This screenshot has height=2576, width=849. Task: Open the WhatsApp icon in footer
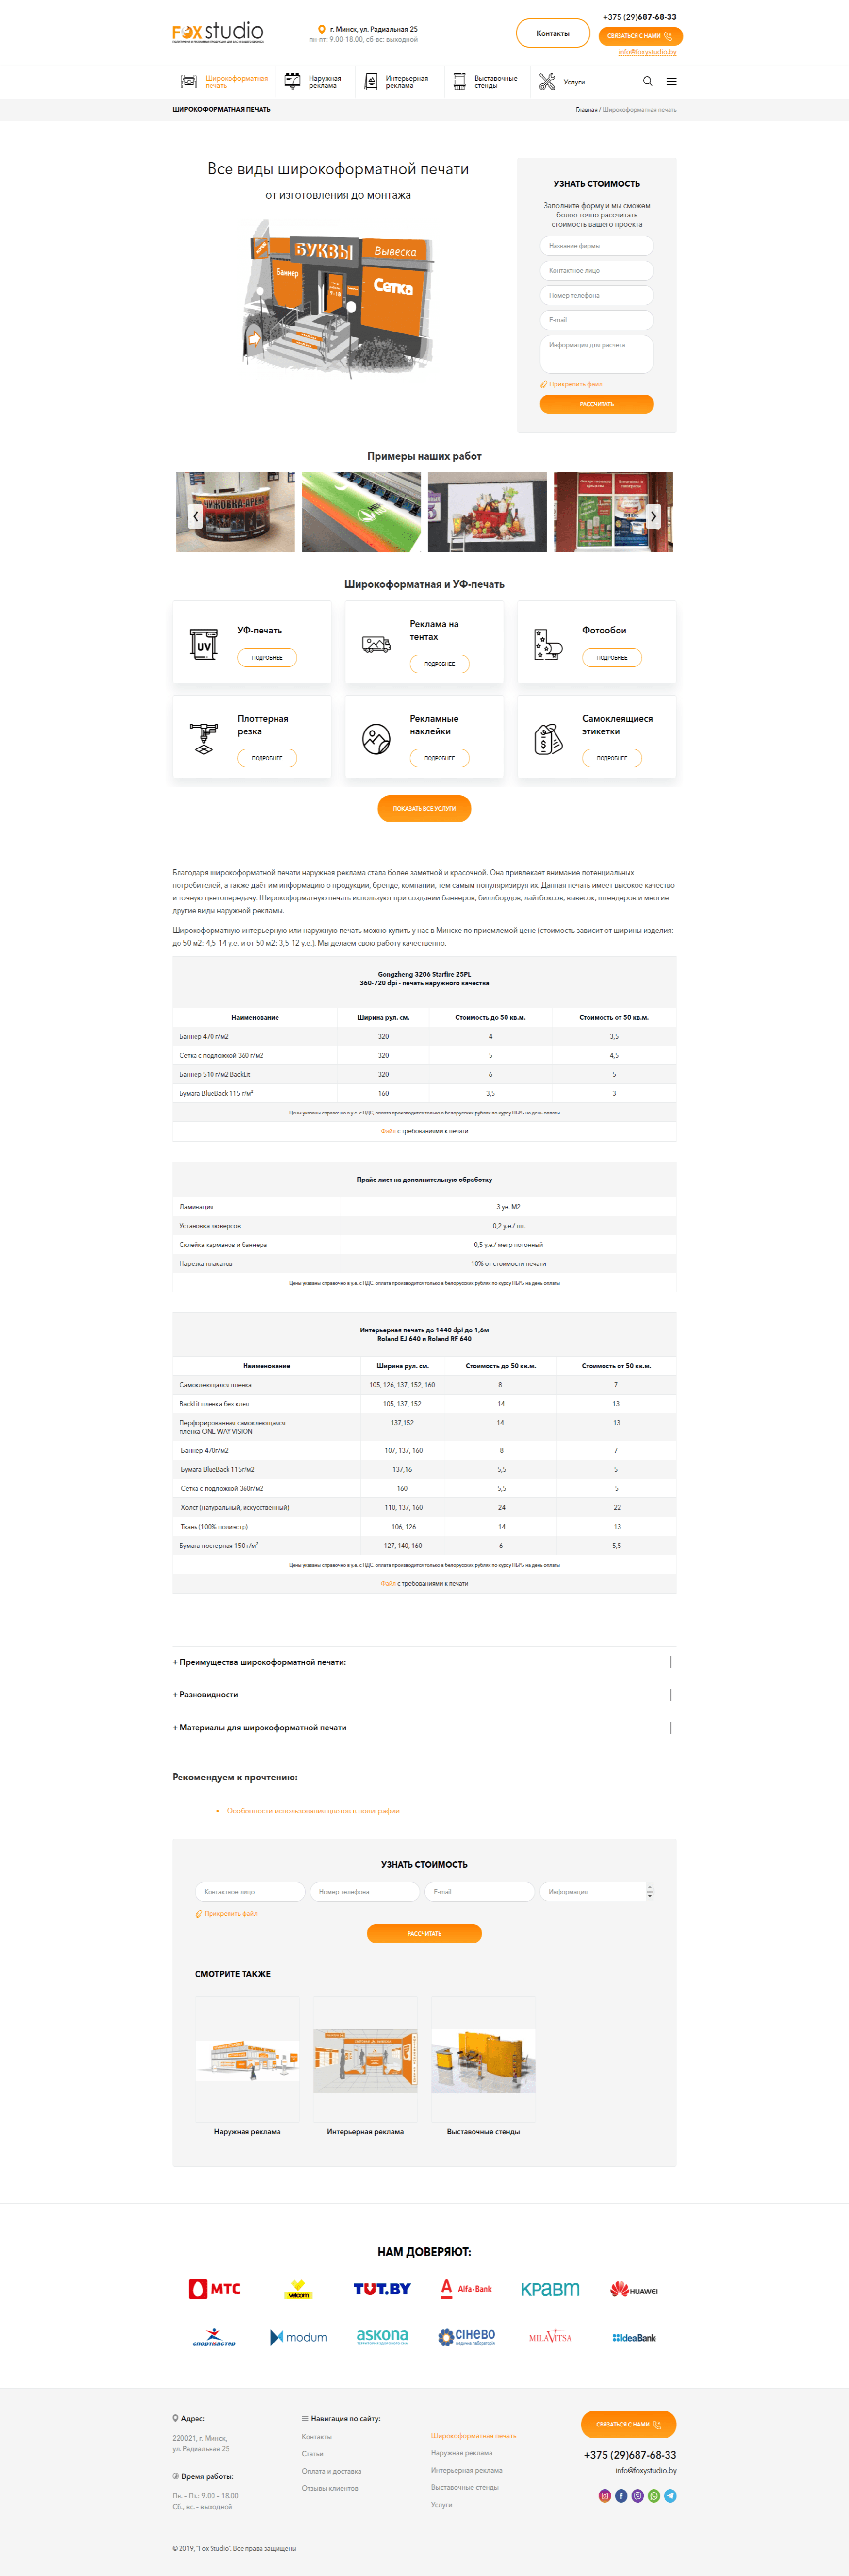pos(654,2495)
